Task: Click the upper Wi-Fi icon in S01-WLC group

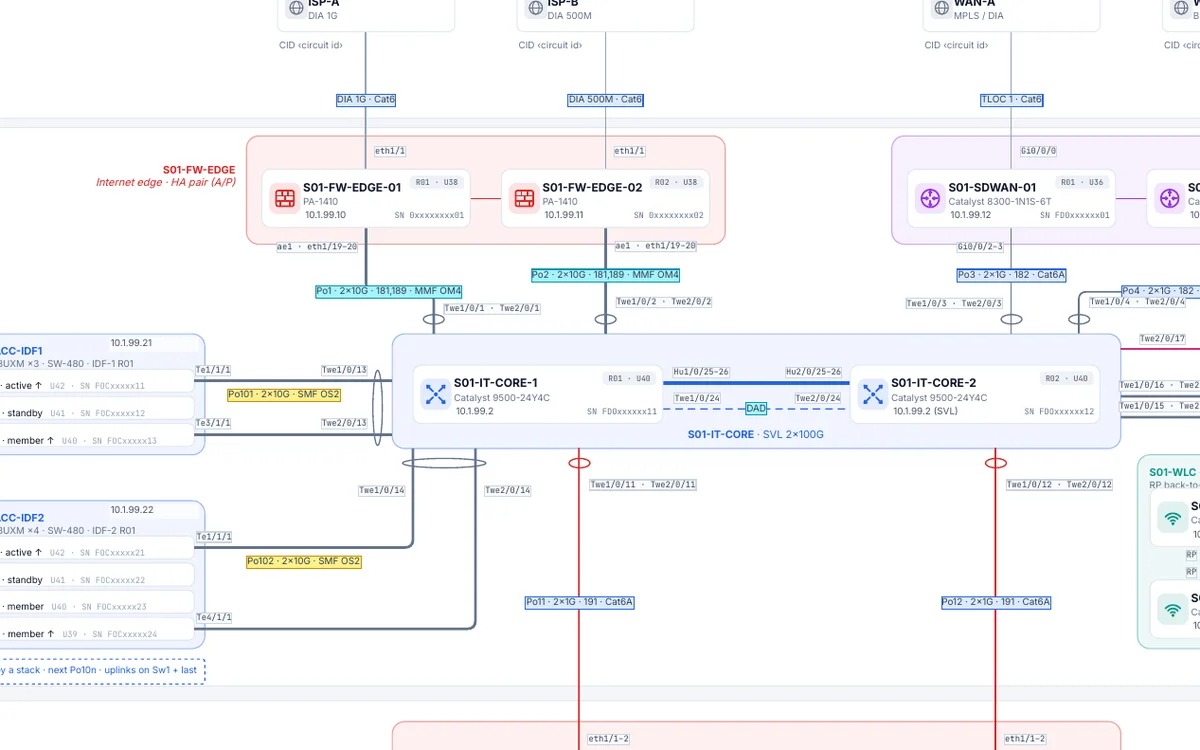Action: click(1171, 518)
